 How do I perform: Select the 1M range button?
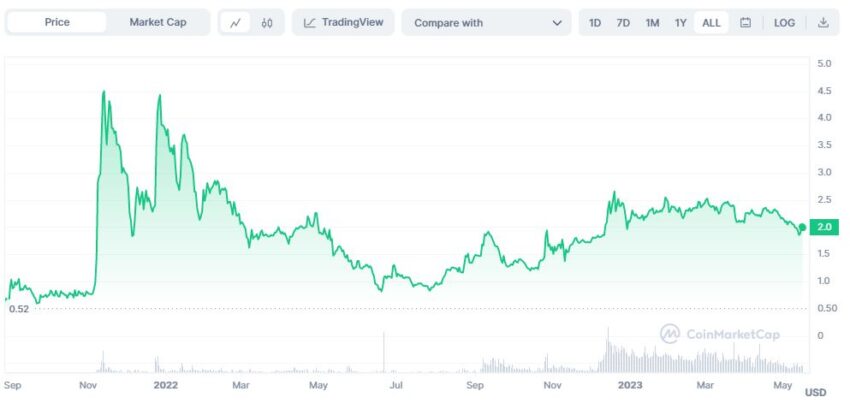tap(652, 22)
